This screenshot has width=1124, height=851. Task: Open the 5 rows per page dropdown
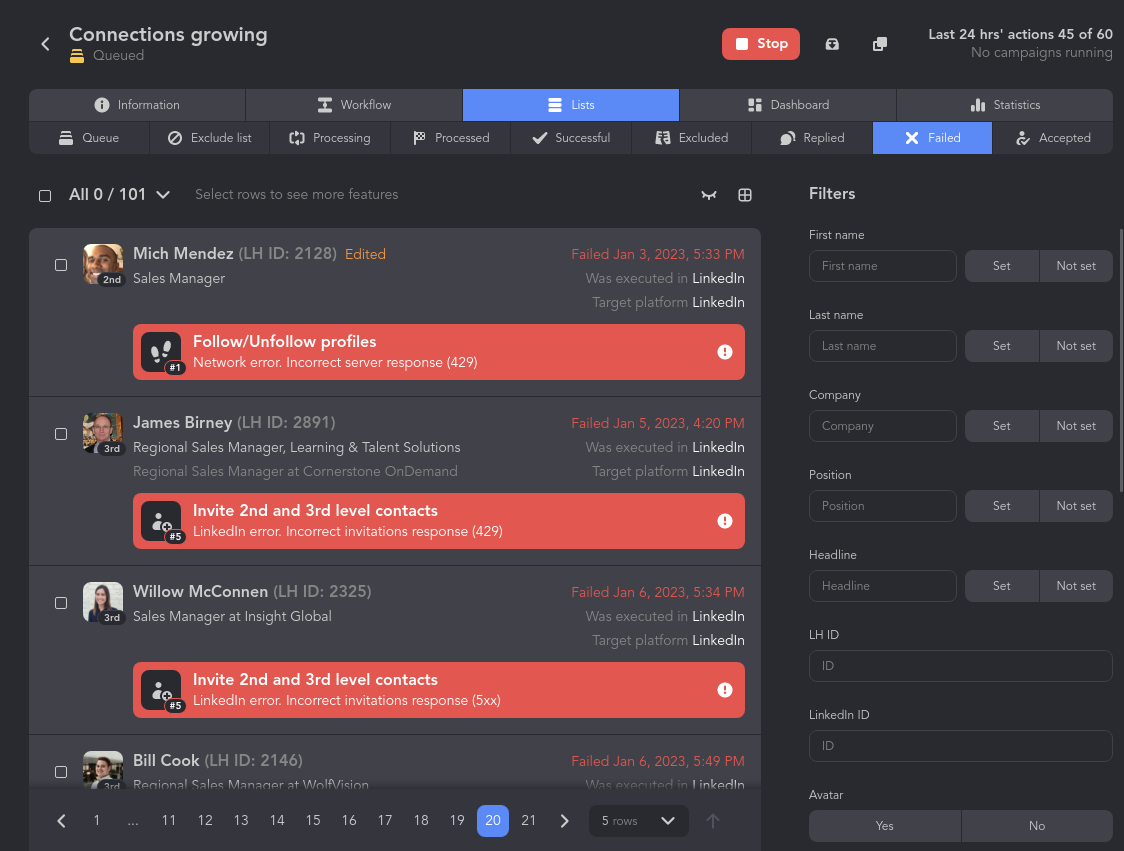[639, 821]
